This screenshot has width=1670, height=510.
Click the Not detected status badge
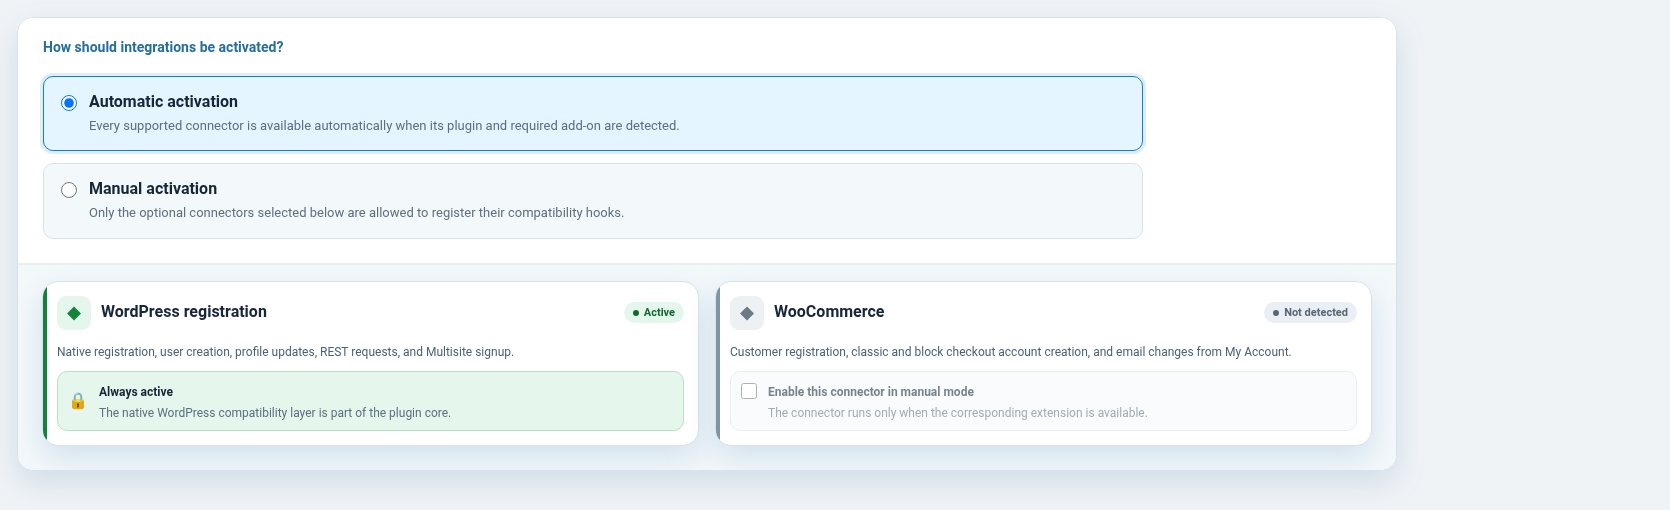click(1310, 313)
